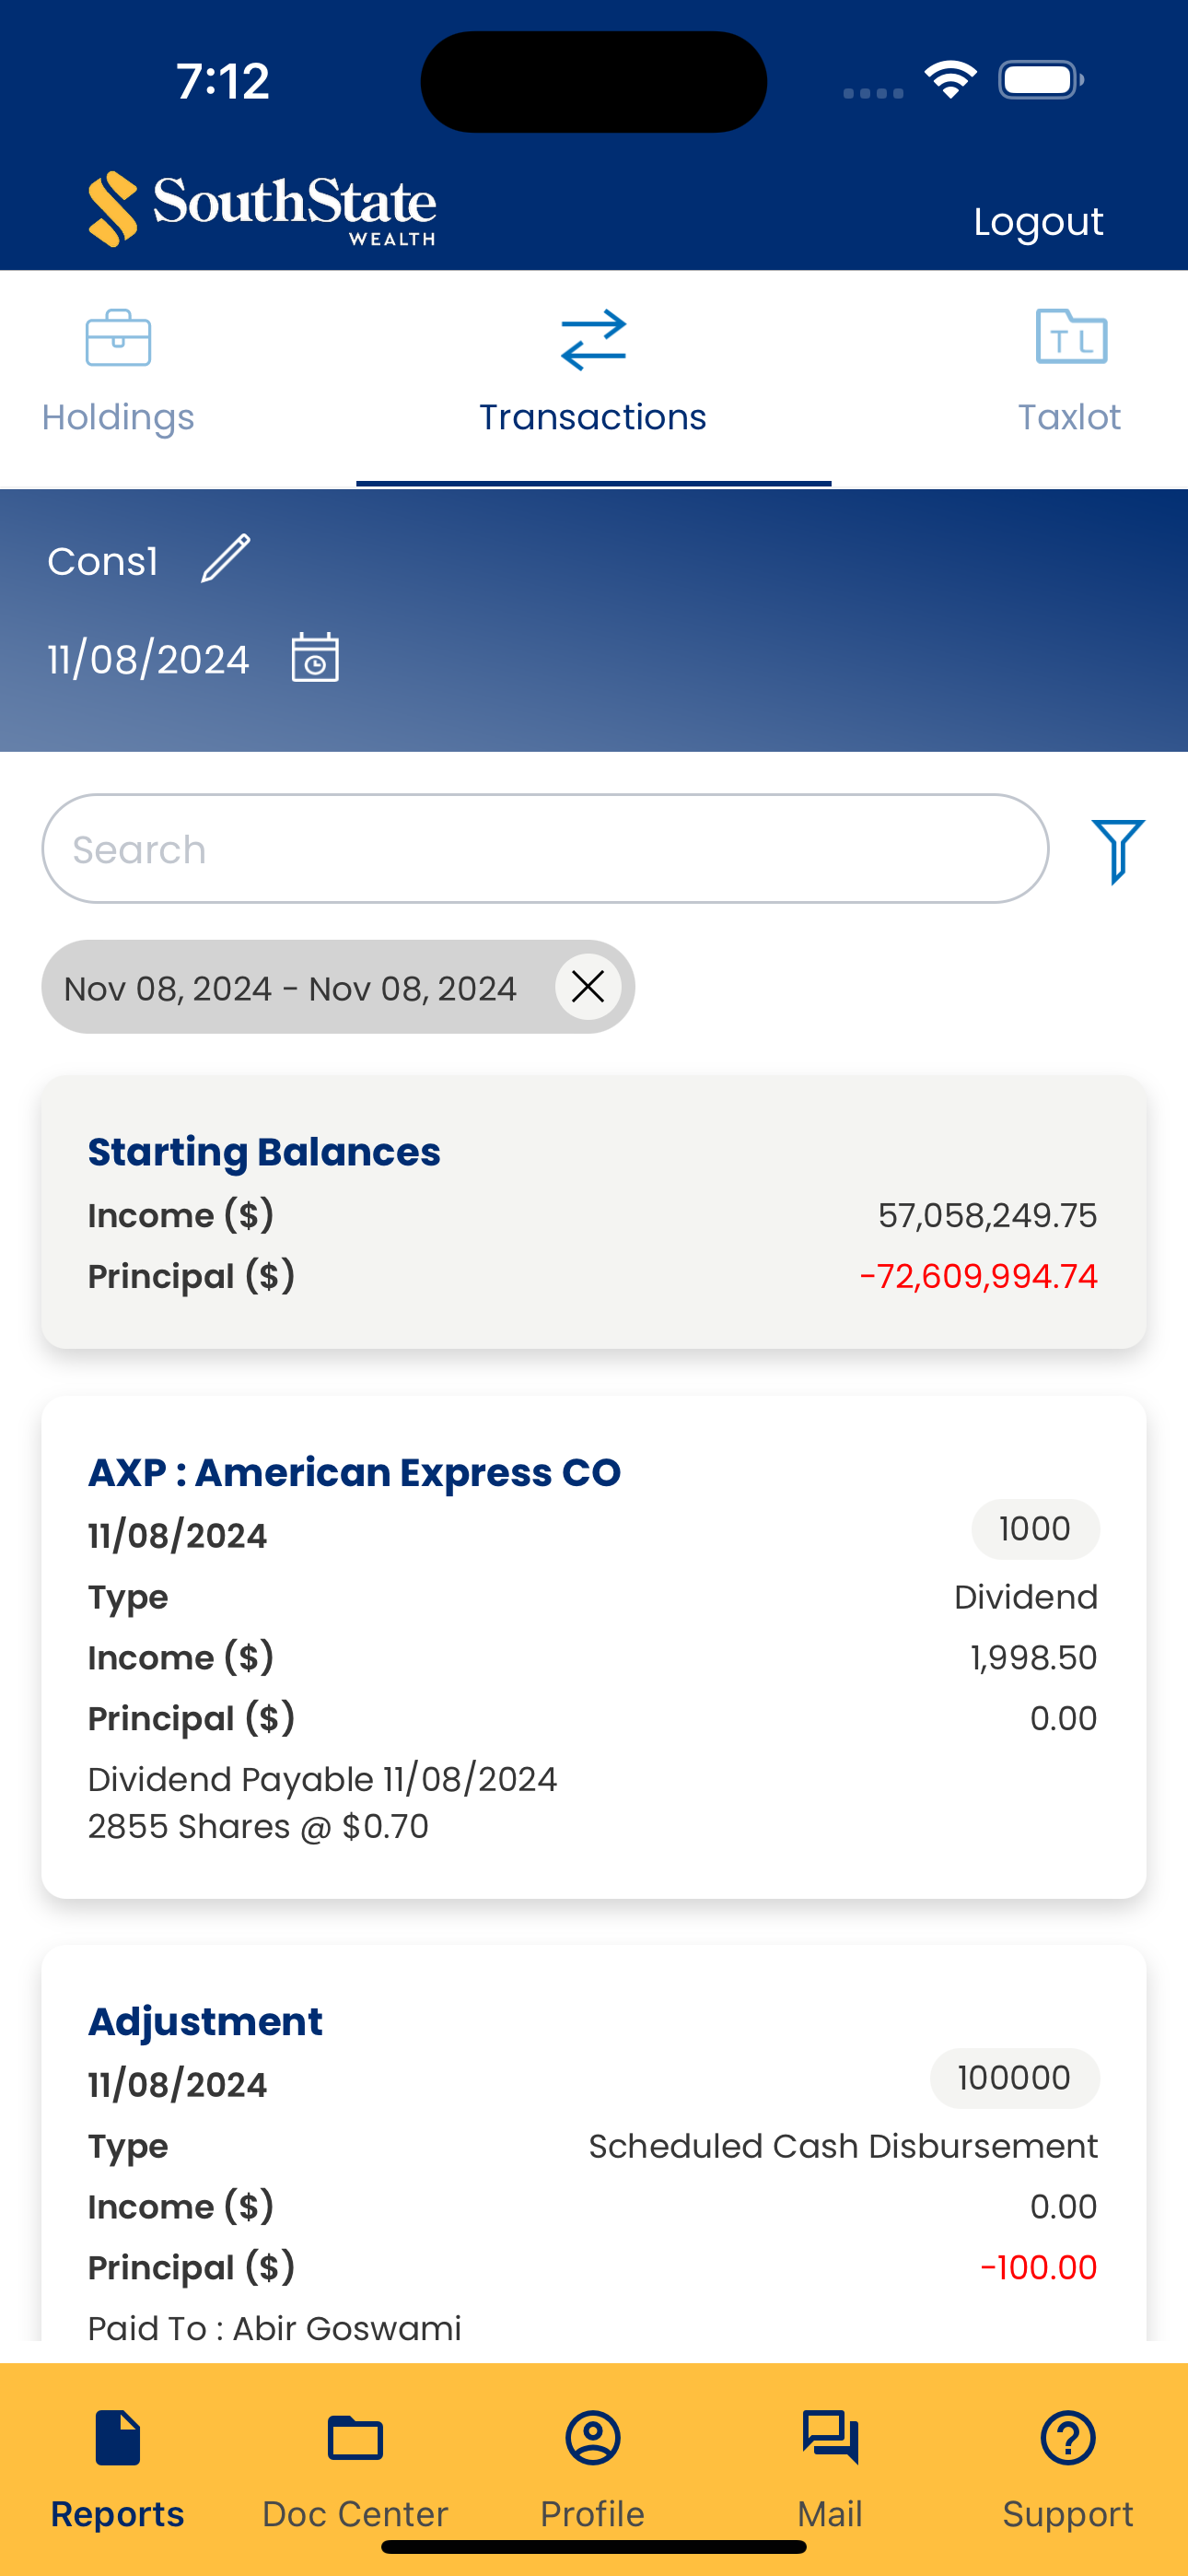Screen dimensions: 1188x2576
Task: Select the Transactions arrows icon
Action: 593,339
